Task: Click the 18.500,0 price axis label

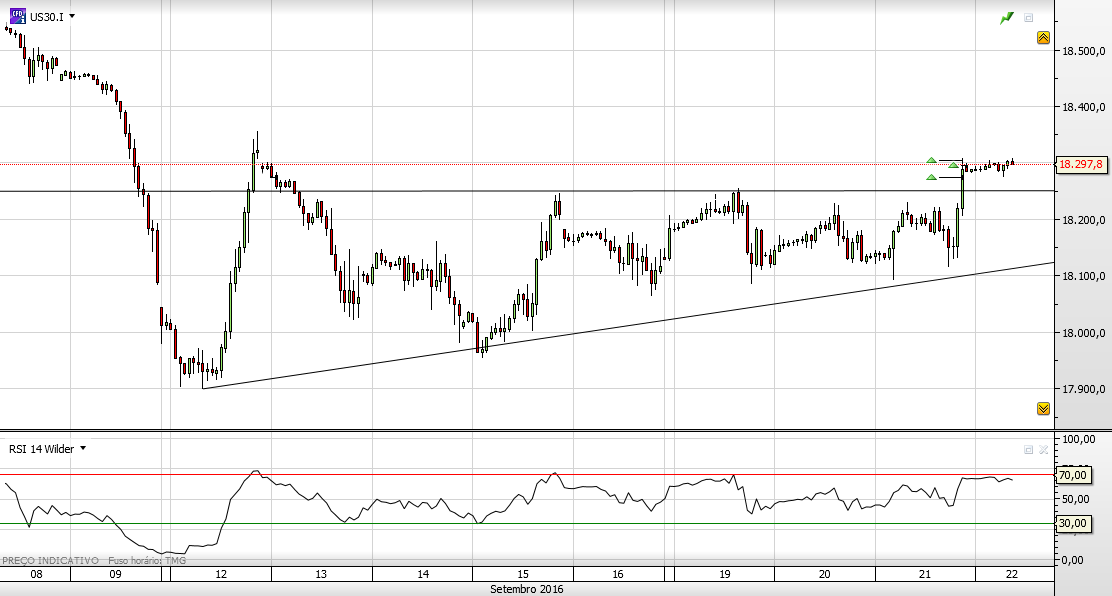Action: 1083,51
